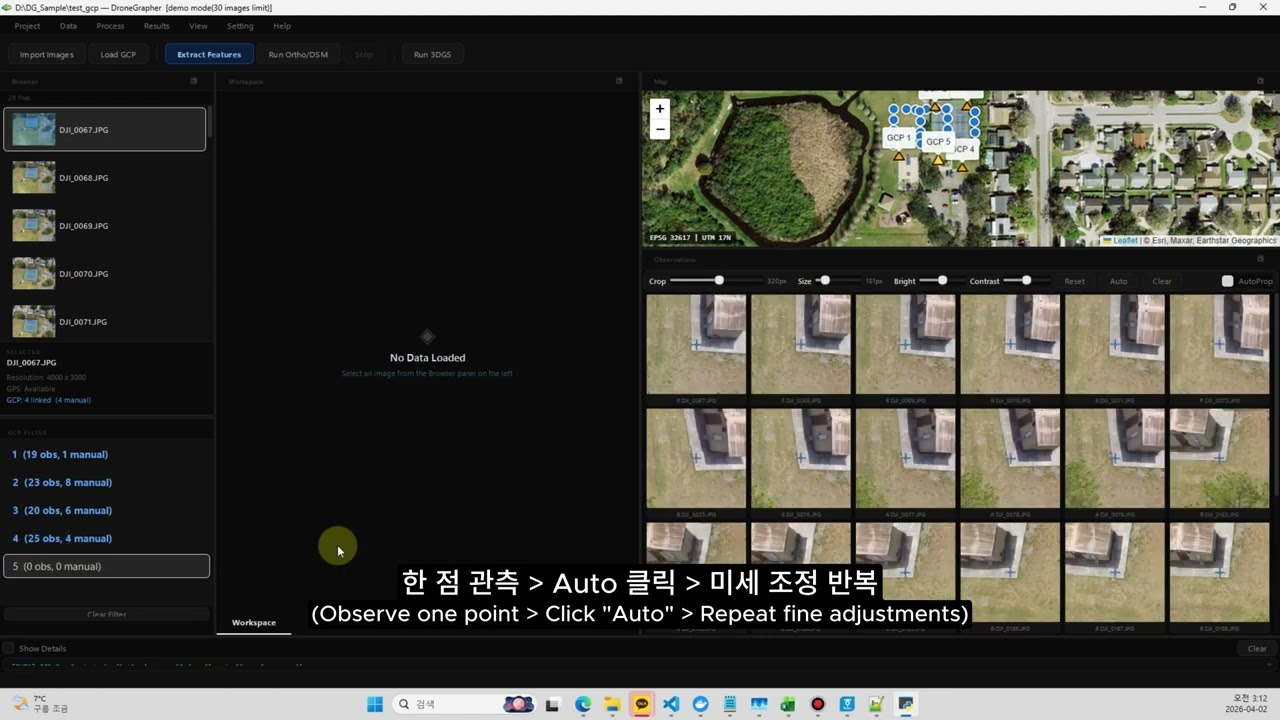Click the Run Ortho/DSM button

tap(298, 54)
